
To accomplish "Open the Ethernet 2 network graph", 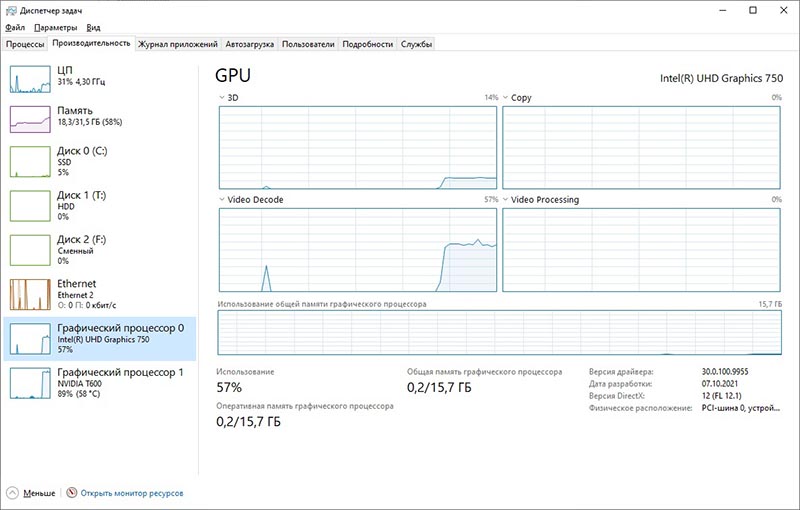I will 29,294.
